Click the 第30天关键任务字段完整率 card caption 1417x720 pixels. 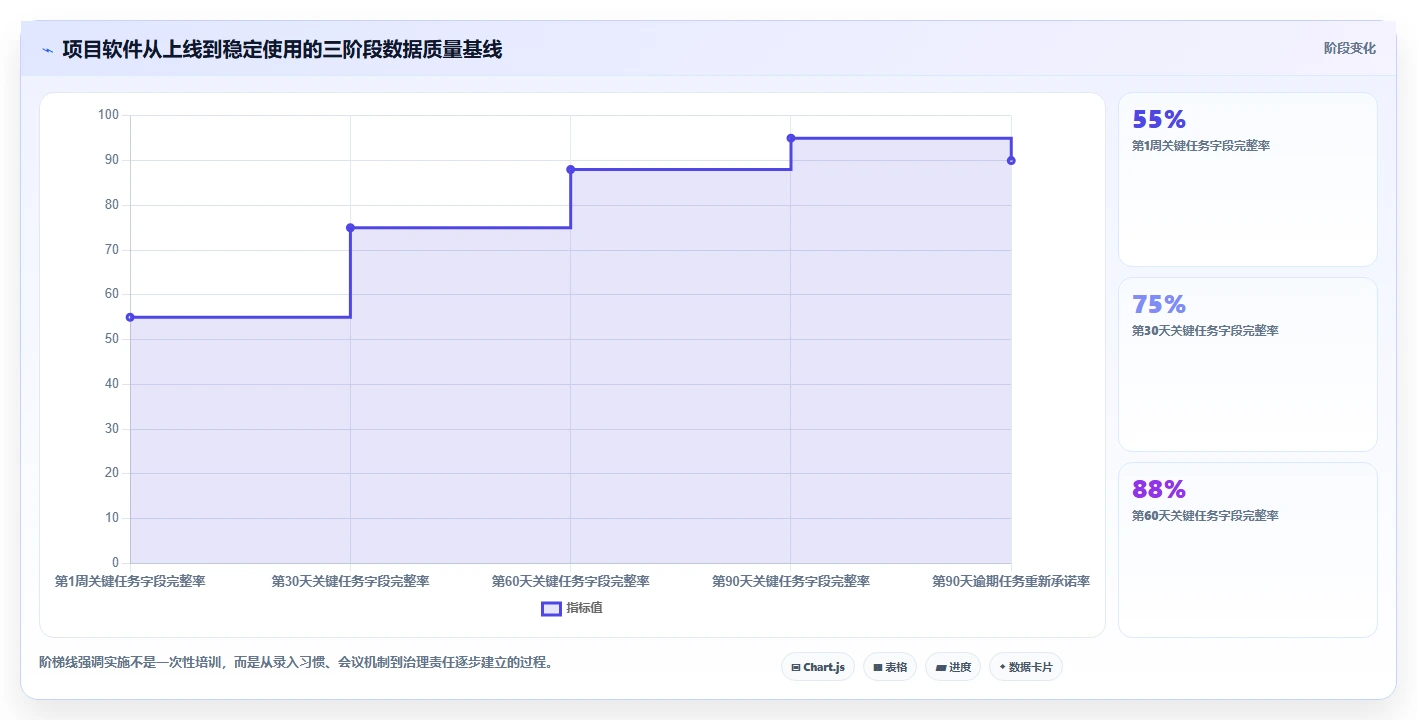pos(1205,331)
